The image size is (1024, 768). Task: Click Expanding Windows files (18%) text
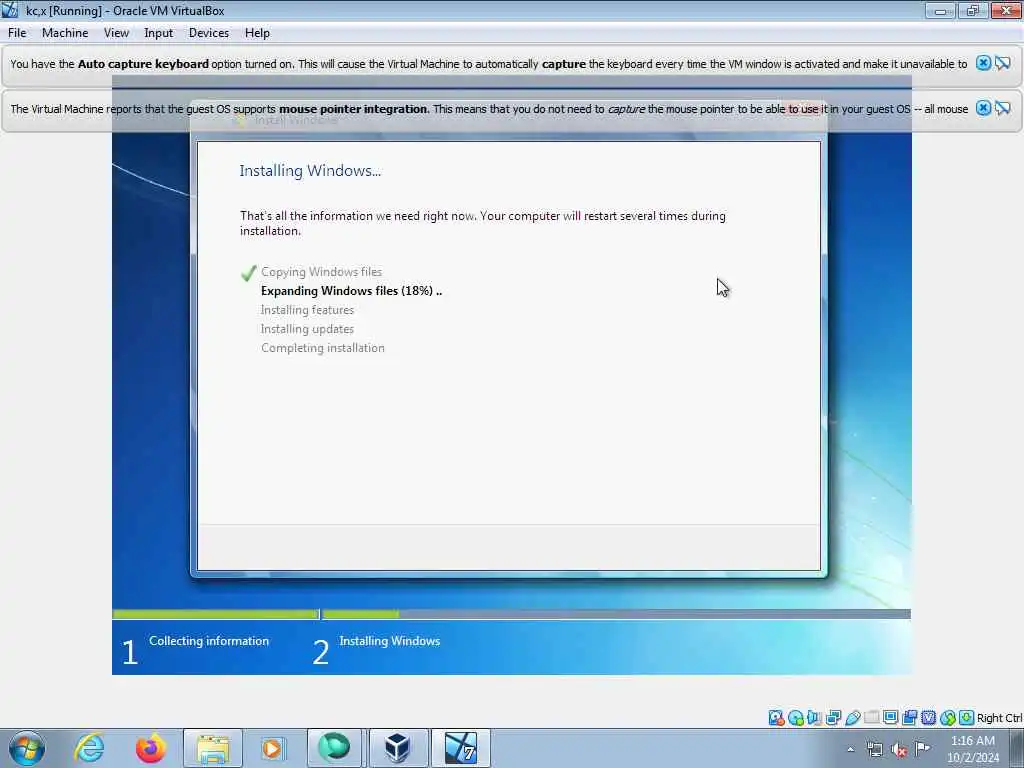click(x=351, y=291)
